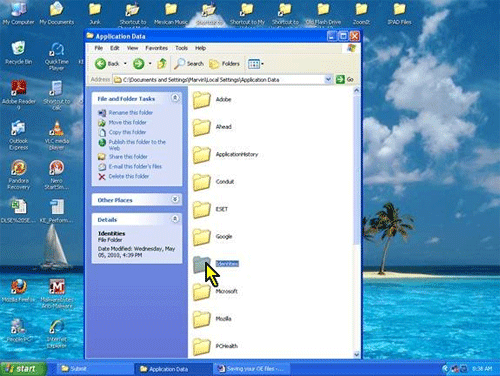Open the Edit menu
The image size is (500, 376).
115,48
